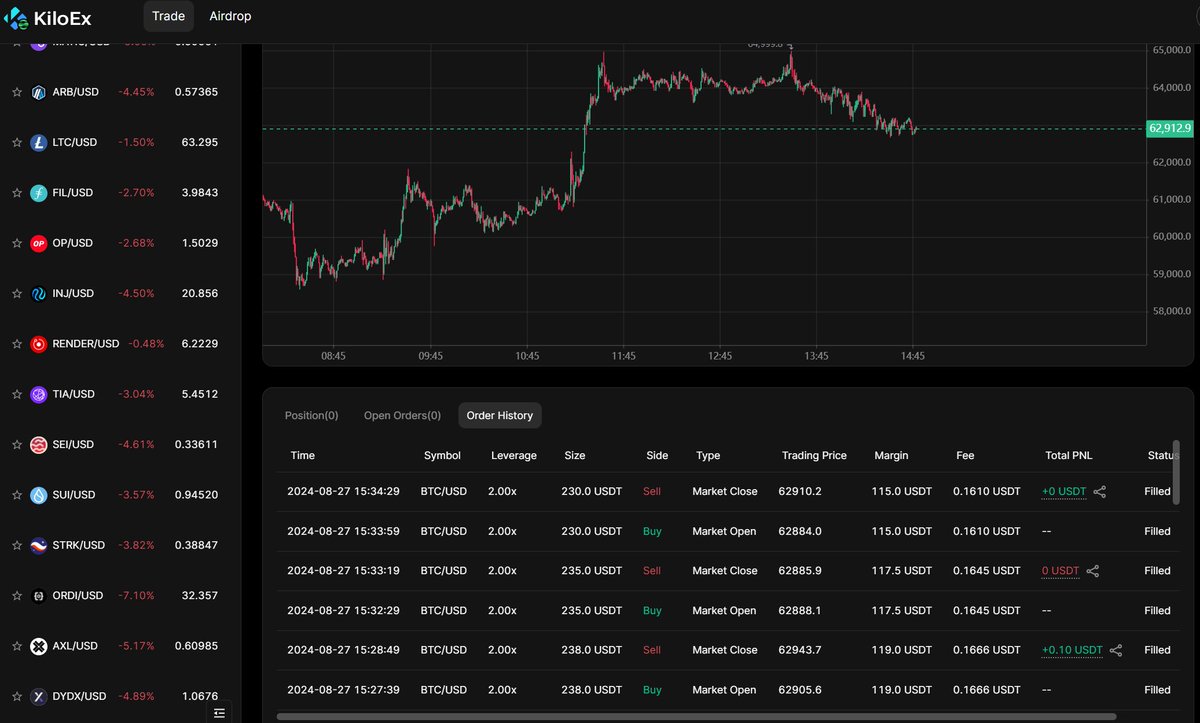Click the OP coin icon
Viewport: 1200px width, 723px height.
39,243
